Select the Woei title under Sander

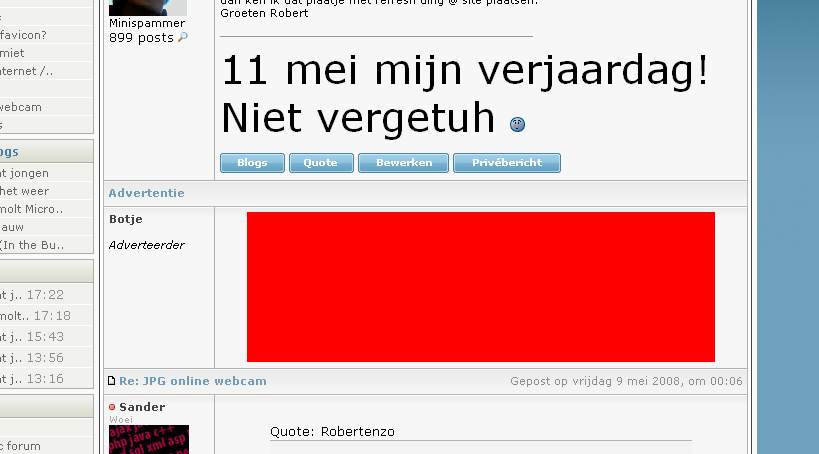coord(121,420)
